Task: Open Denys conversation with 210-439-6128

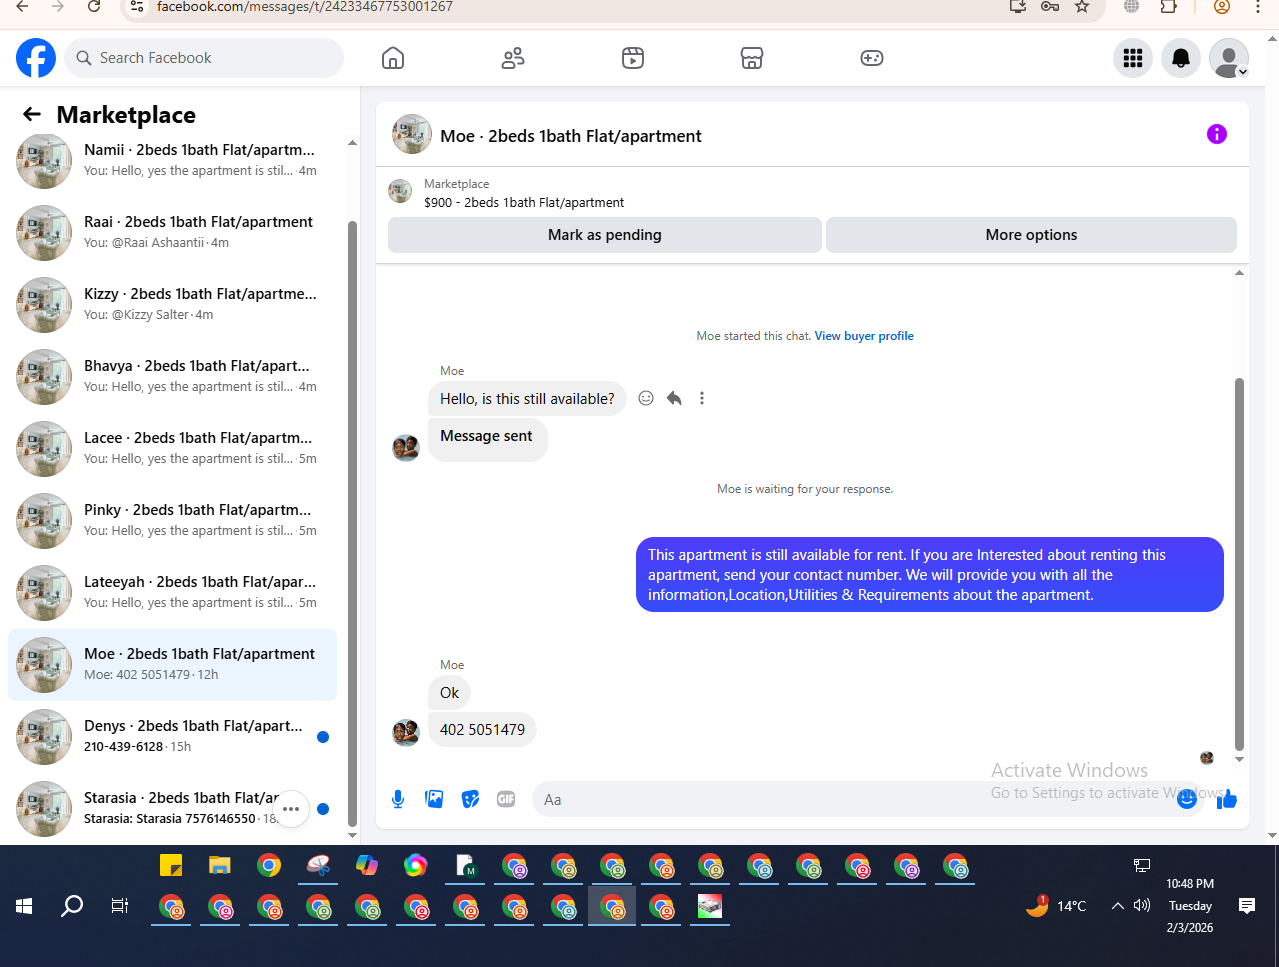Action: tap(172, 737)
